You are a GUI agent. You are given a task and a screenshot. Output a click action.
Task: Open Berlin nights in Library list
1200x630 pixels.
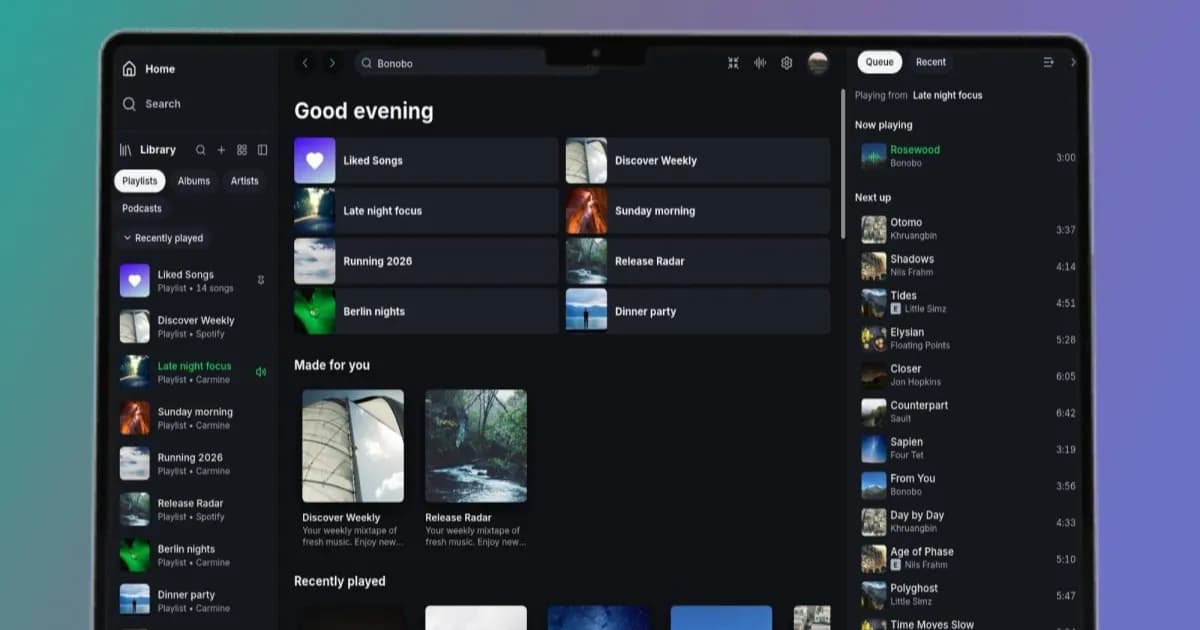194,555
